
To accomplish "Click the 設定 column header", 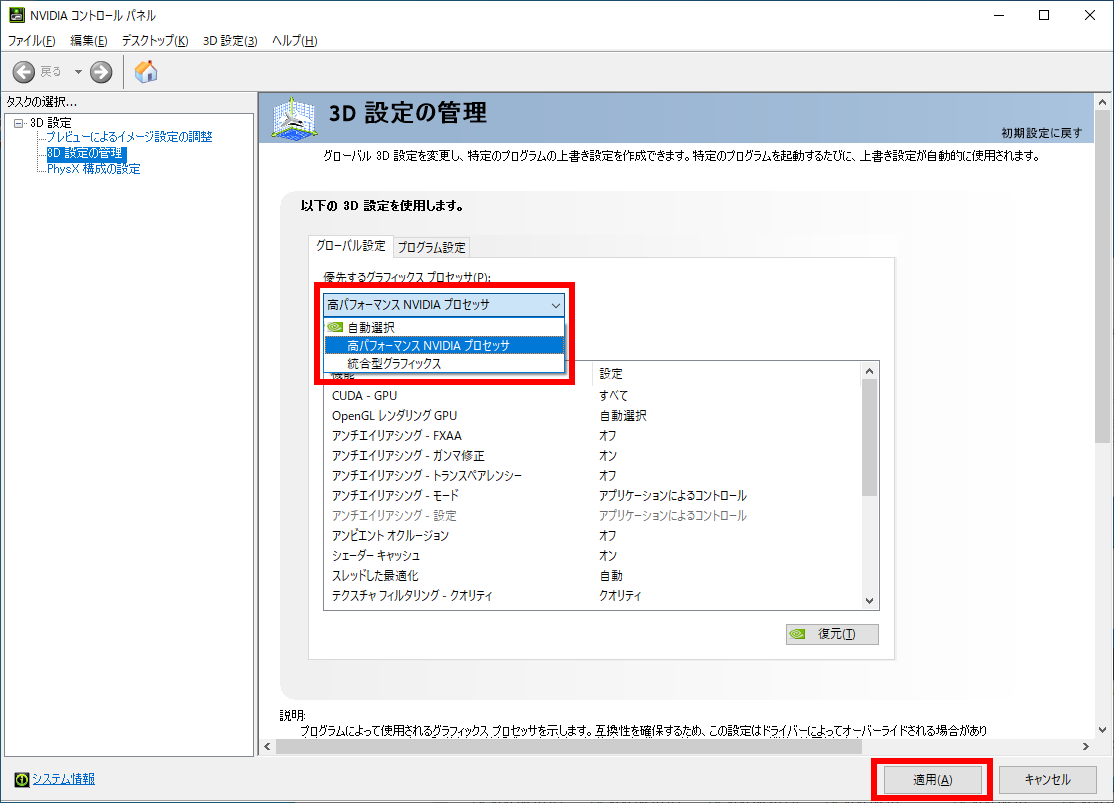I will click(x=726, y=373).
